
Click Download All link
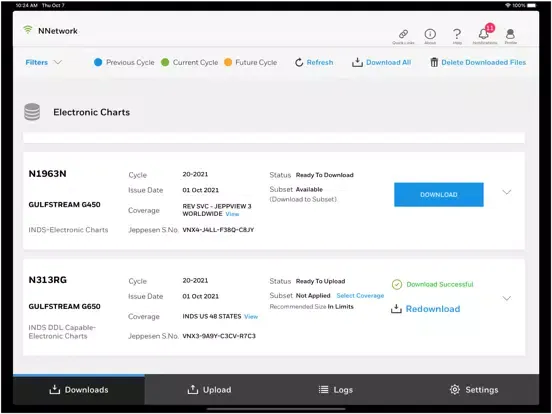point(388,62)
